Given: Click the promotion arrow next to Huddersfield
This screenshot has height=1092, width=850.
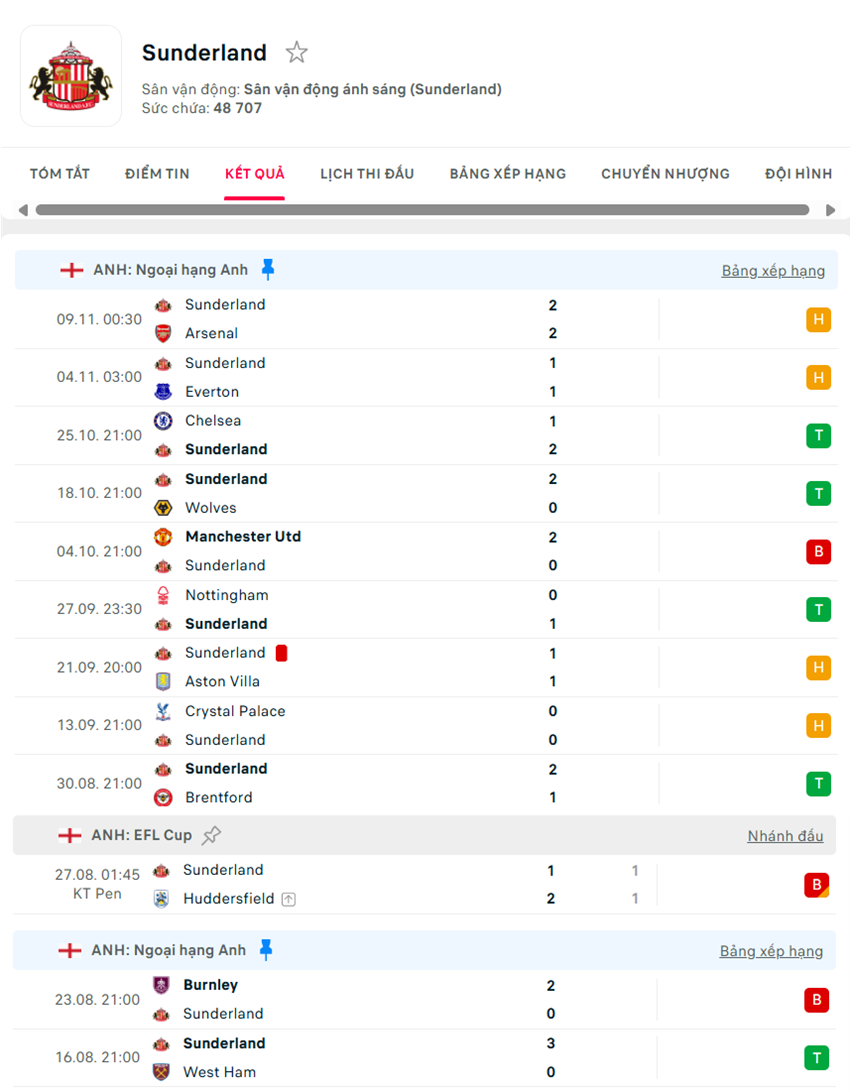Looking at the screenshot, I should pyautogui.click(x=289, y=899).
